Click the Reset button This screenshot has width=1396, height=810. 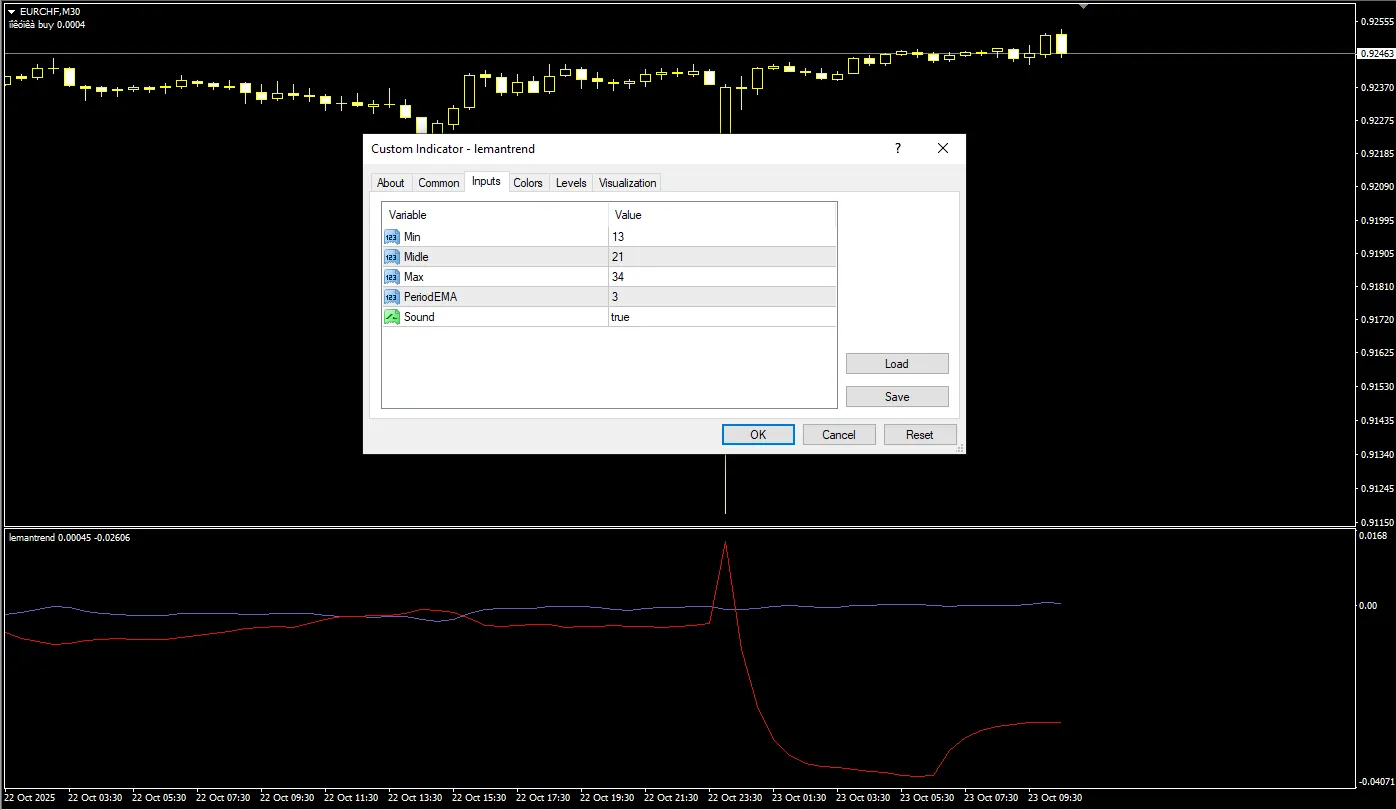point(920,434)
